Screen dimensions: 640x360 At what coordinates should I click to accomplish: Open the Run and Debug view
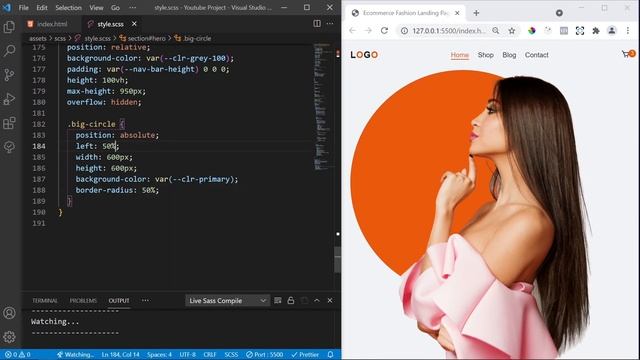coord(9,99)
